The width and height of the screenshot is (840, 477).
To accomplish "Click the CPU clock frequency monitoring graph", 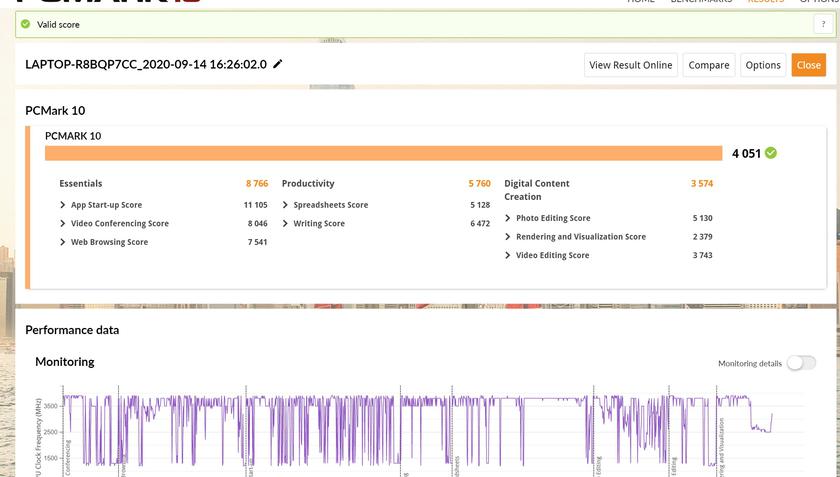I will point(420,430).
